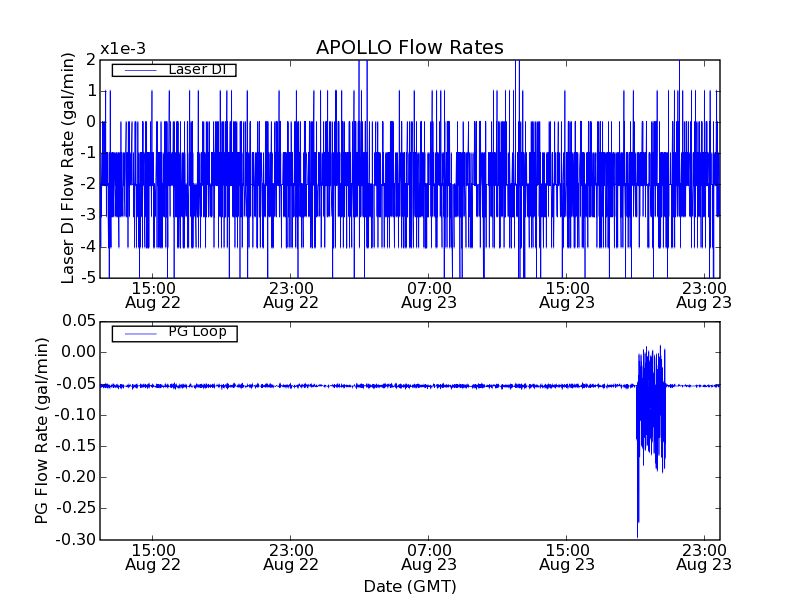
Task: Click top plot 07:00 Aug 23 tick label
Action: pyautogui.click(x=429, y=294)
